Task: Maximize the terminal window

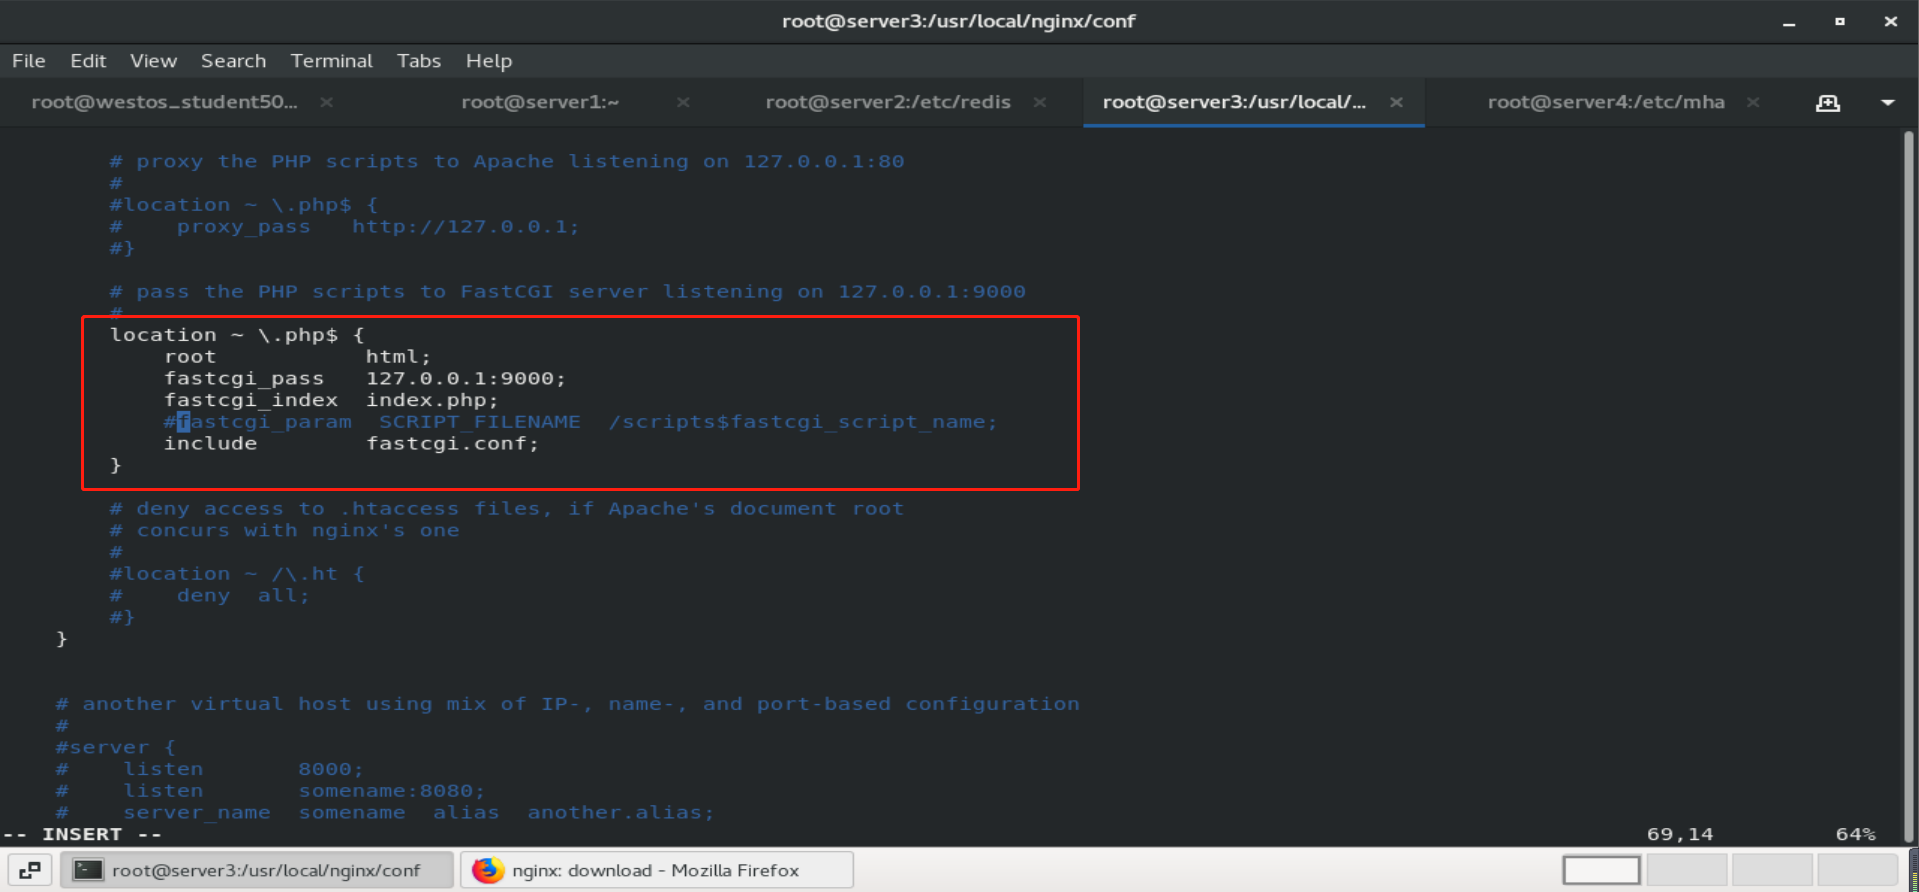Action: coord(1840,22)
